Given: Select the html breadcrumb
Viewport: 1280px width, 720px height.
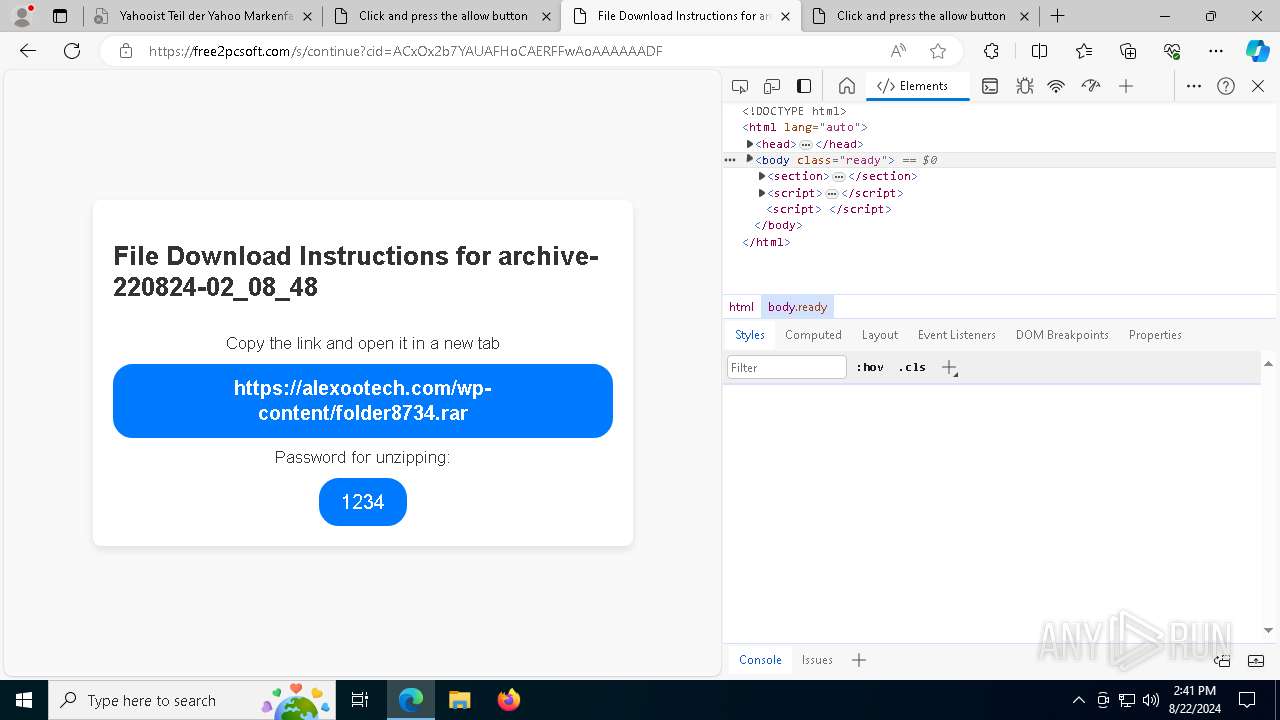Looking at the screenshot, I should (x=741, y=307).
